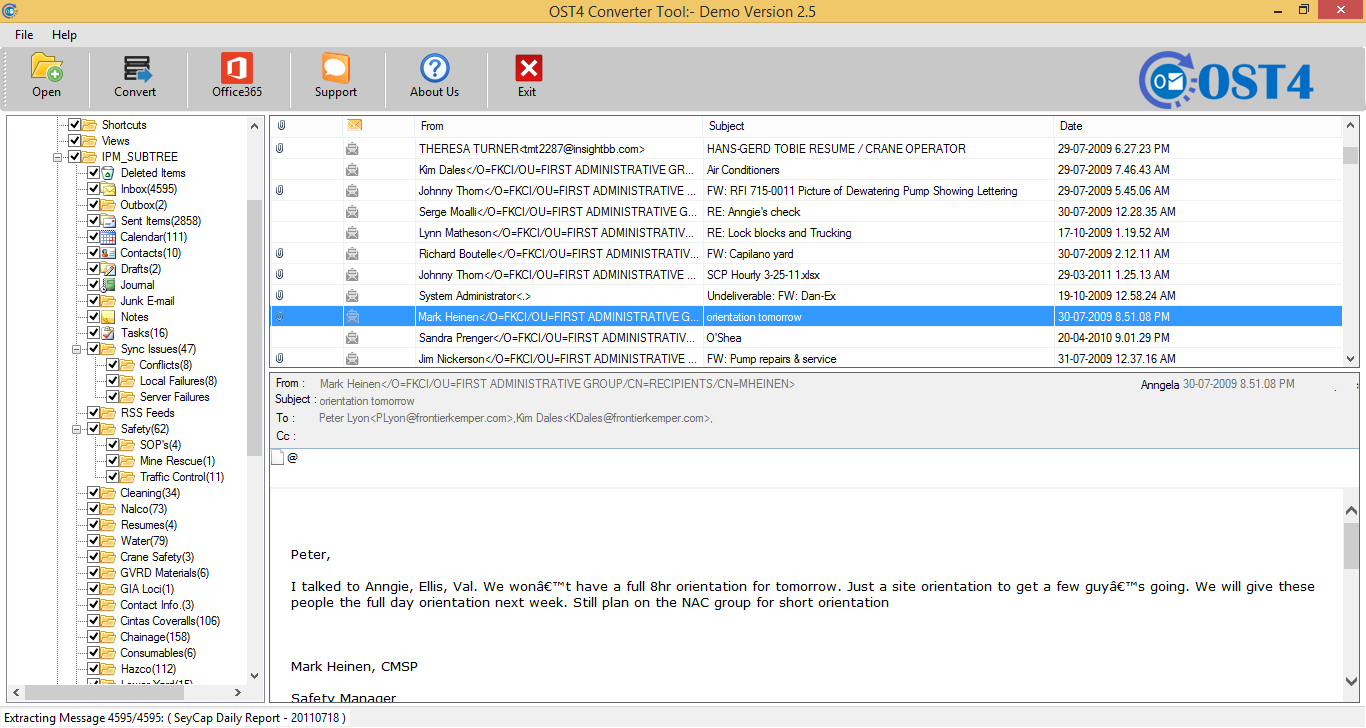The image size is (1366, 728).
Task: Collapse the Sync Issues(47) tree node
Action: click(x=76, y=349)
